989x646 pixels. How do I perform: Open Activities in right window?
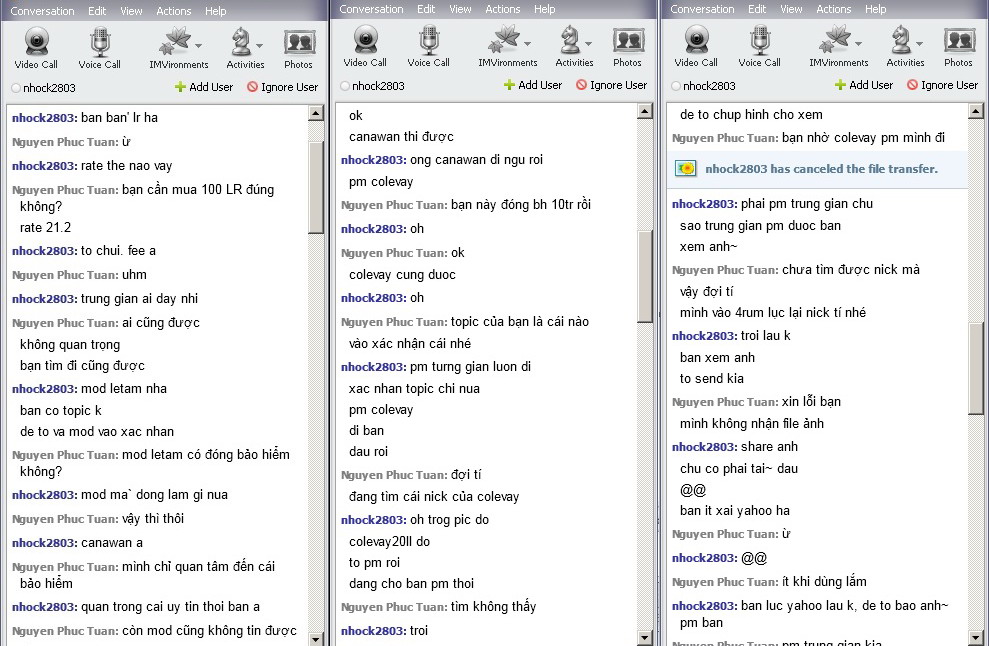[x=905, y=46]
